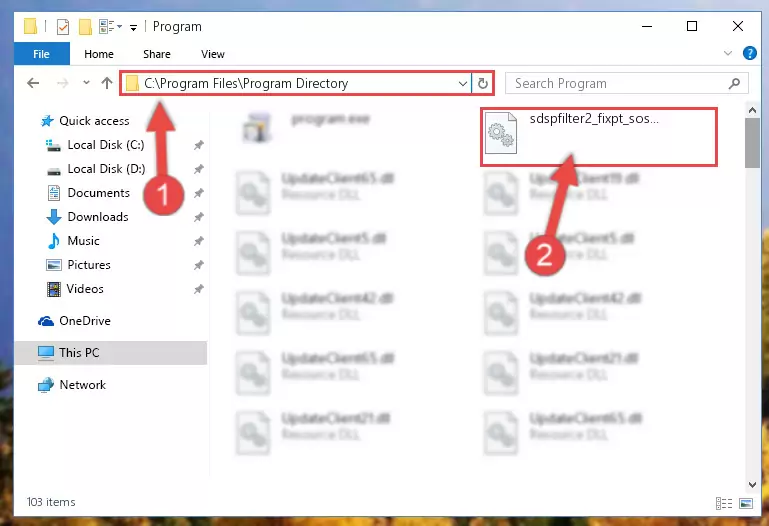The height and width of the screenshot is (526, 769).
Task: Open the recent locations dropdown arrow
Action: pyautogui.click(x=86, y=83)
